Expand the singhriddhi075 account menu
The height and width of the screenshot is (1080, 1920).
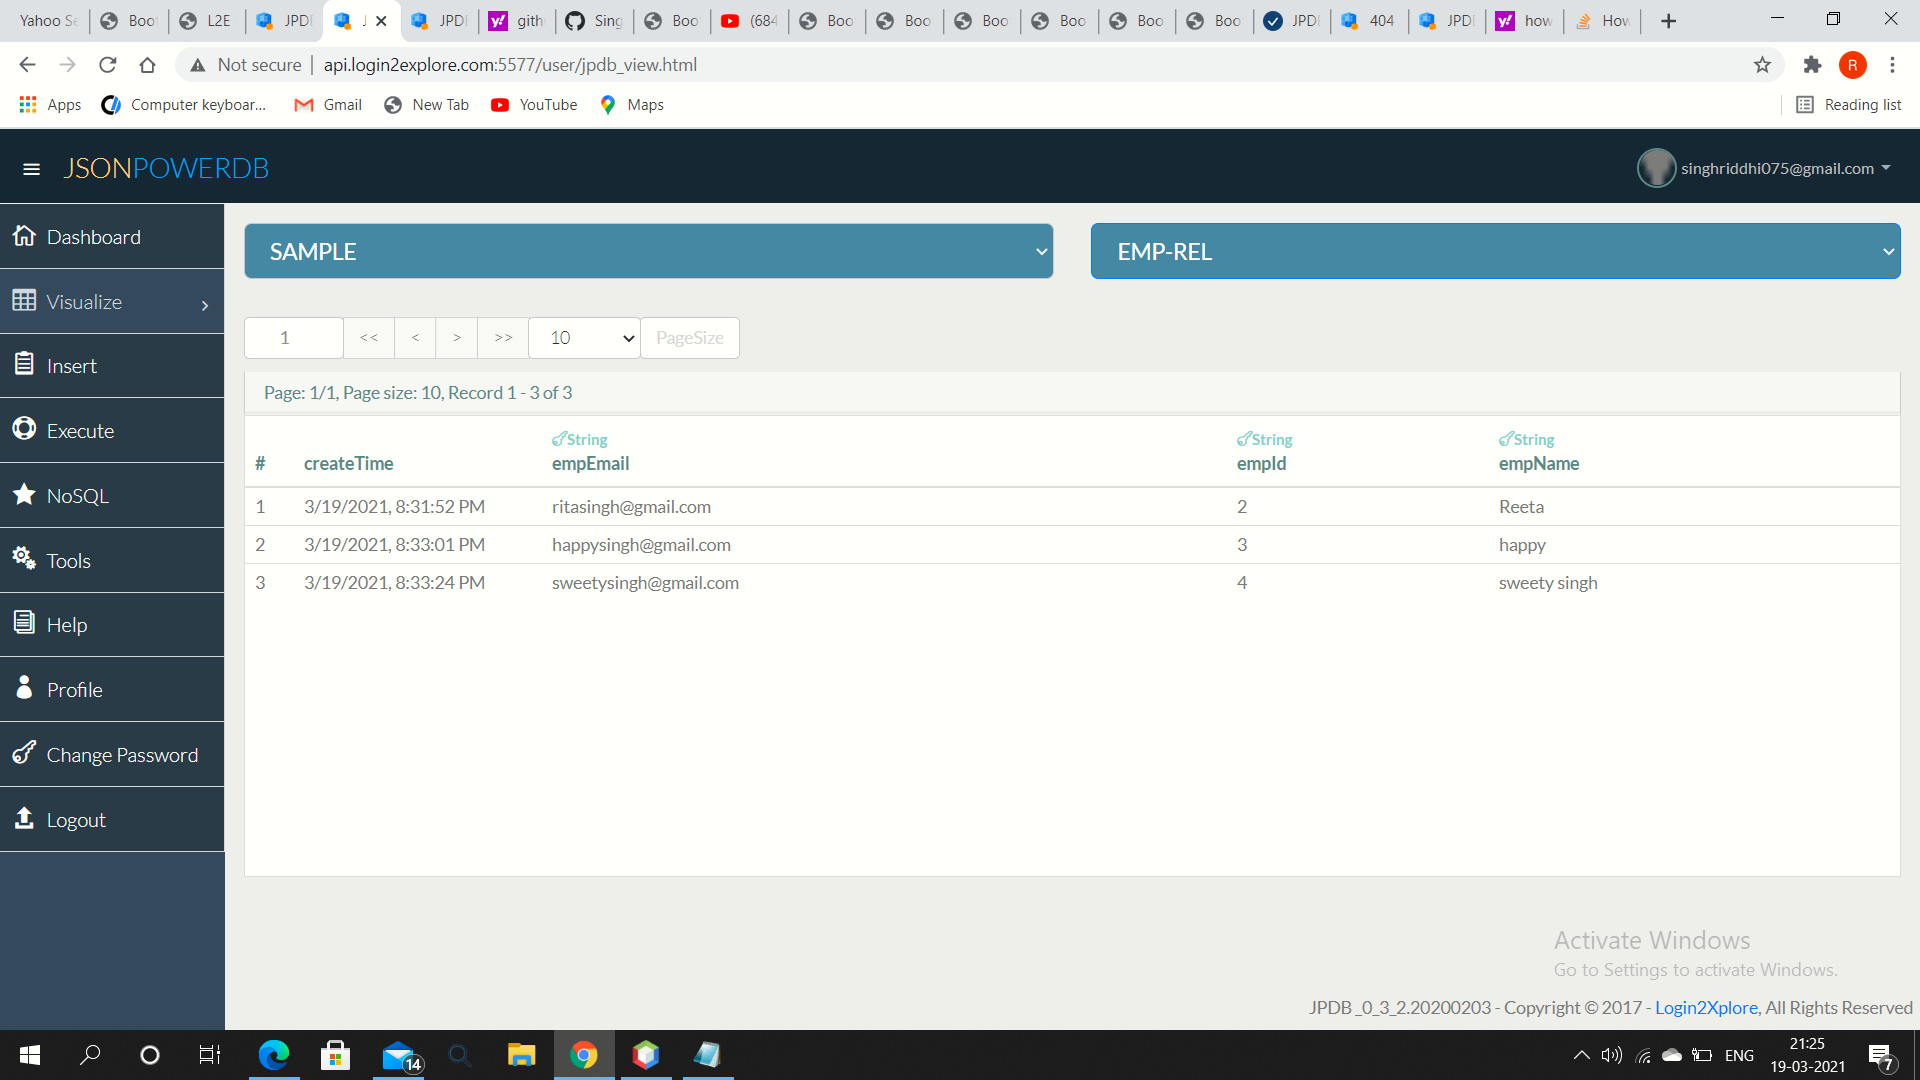(x=1777, y=168)
